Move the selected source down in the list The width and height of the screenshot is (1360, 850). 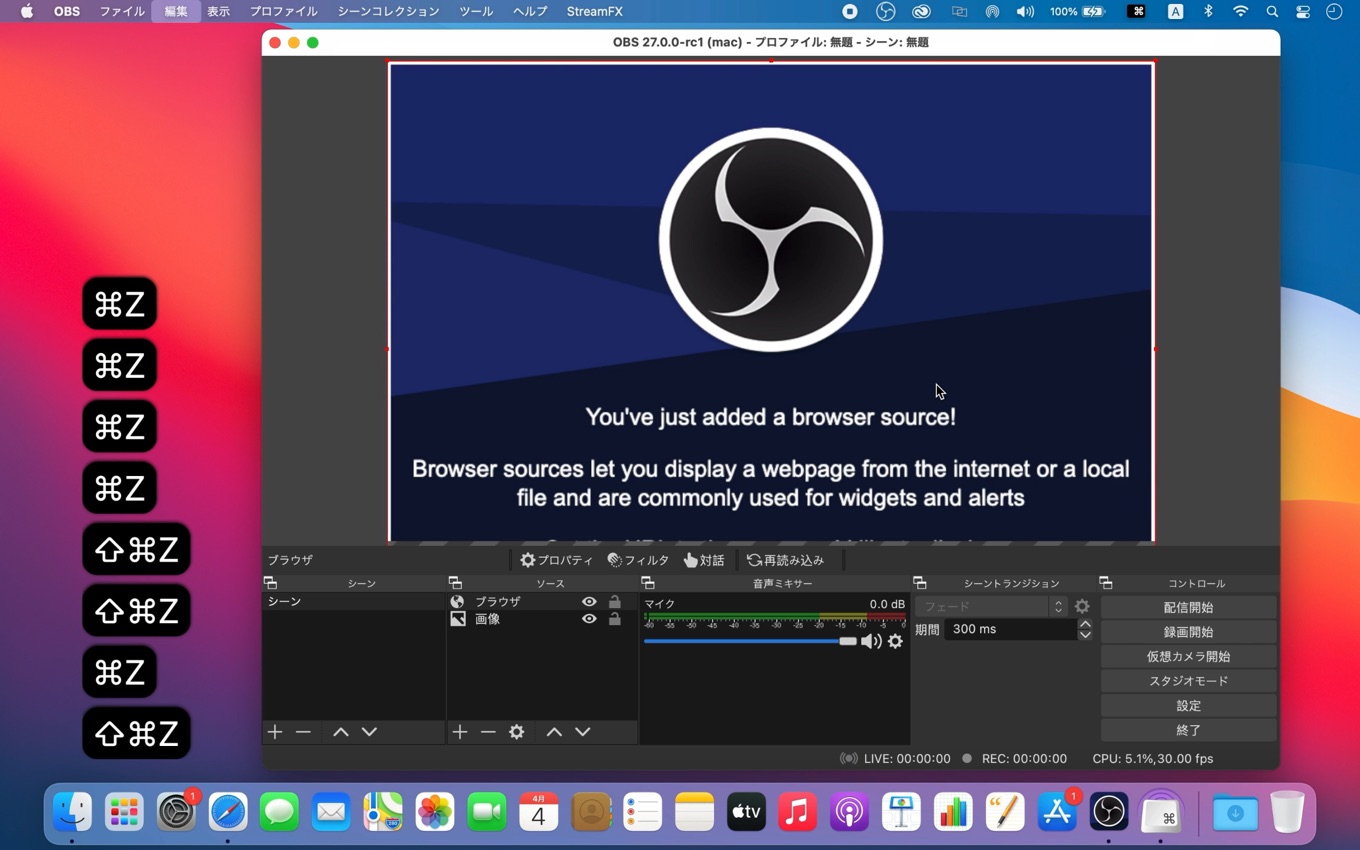(x=583, y=732)
